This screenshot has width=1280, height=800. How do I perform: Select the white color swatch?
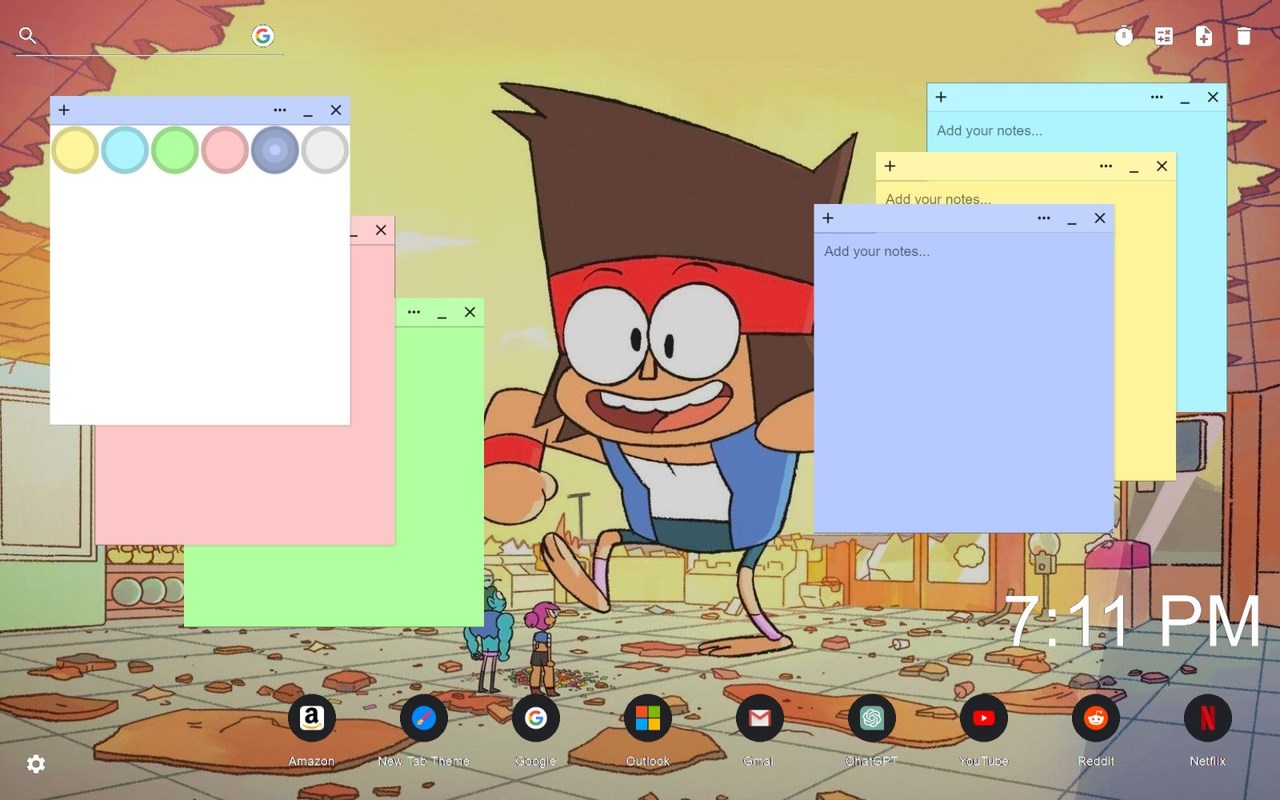325,150
